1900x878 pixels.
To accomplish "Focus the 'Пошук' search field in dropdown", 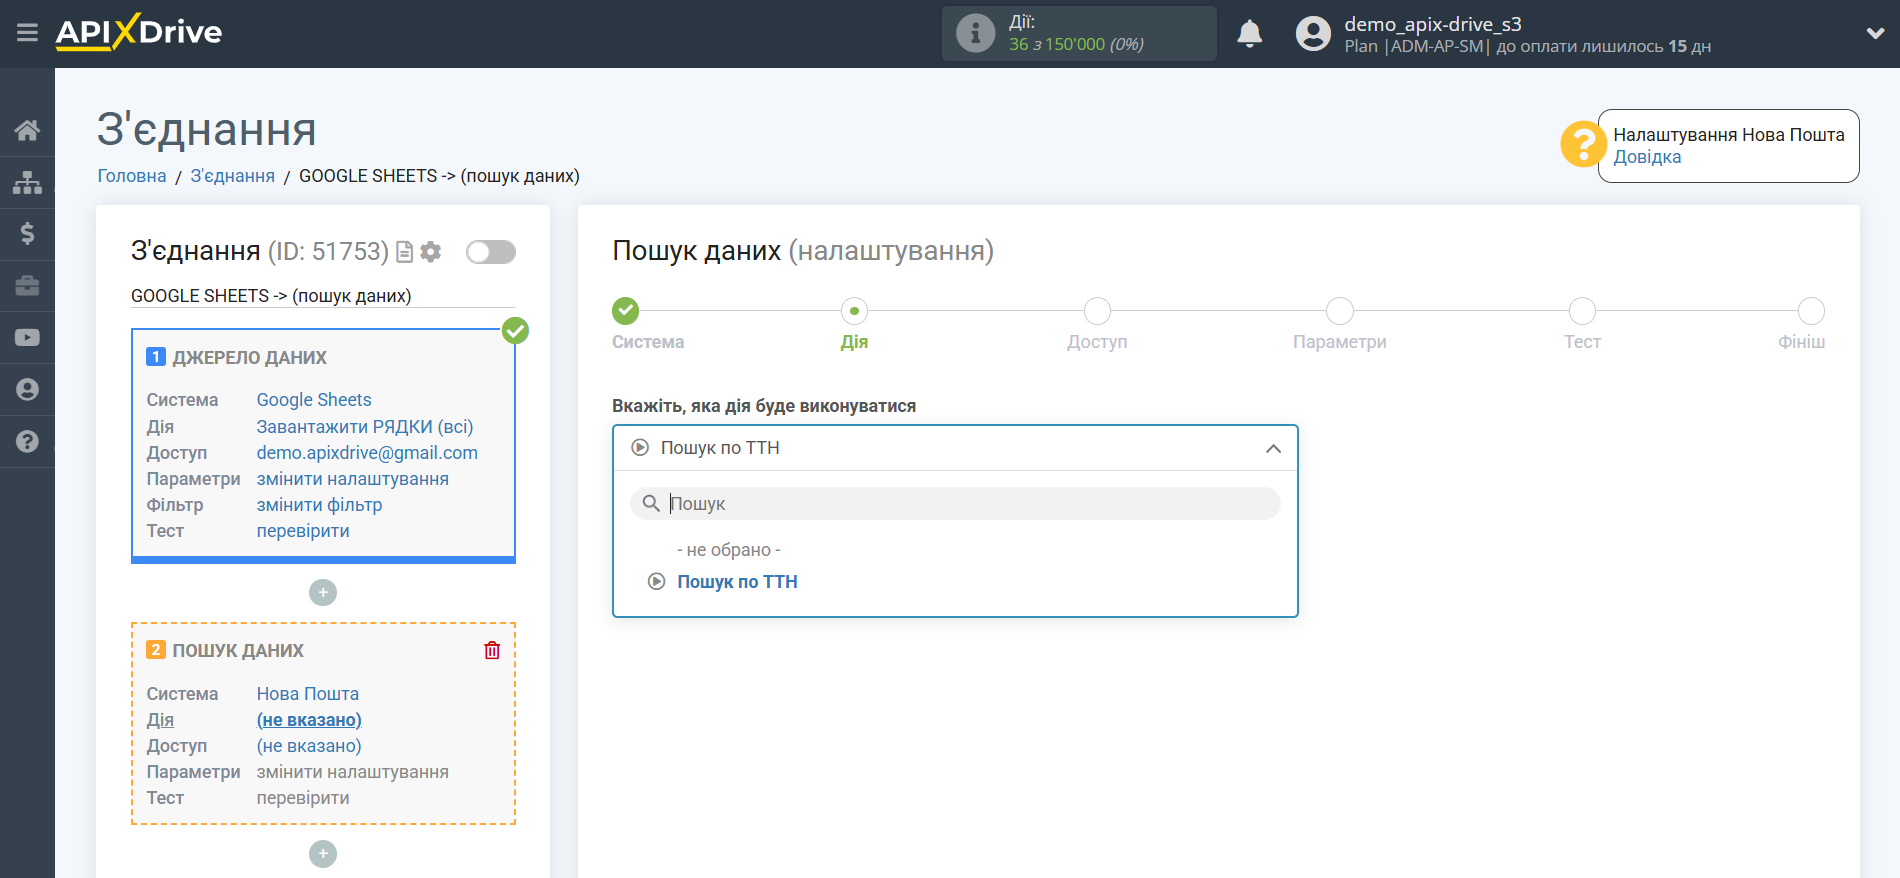I will pyautogui.click(x=955, y=504).
